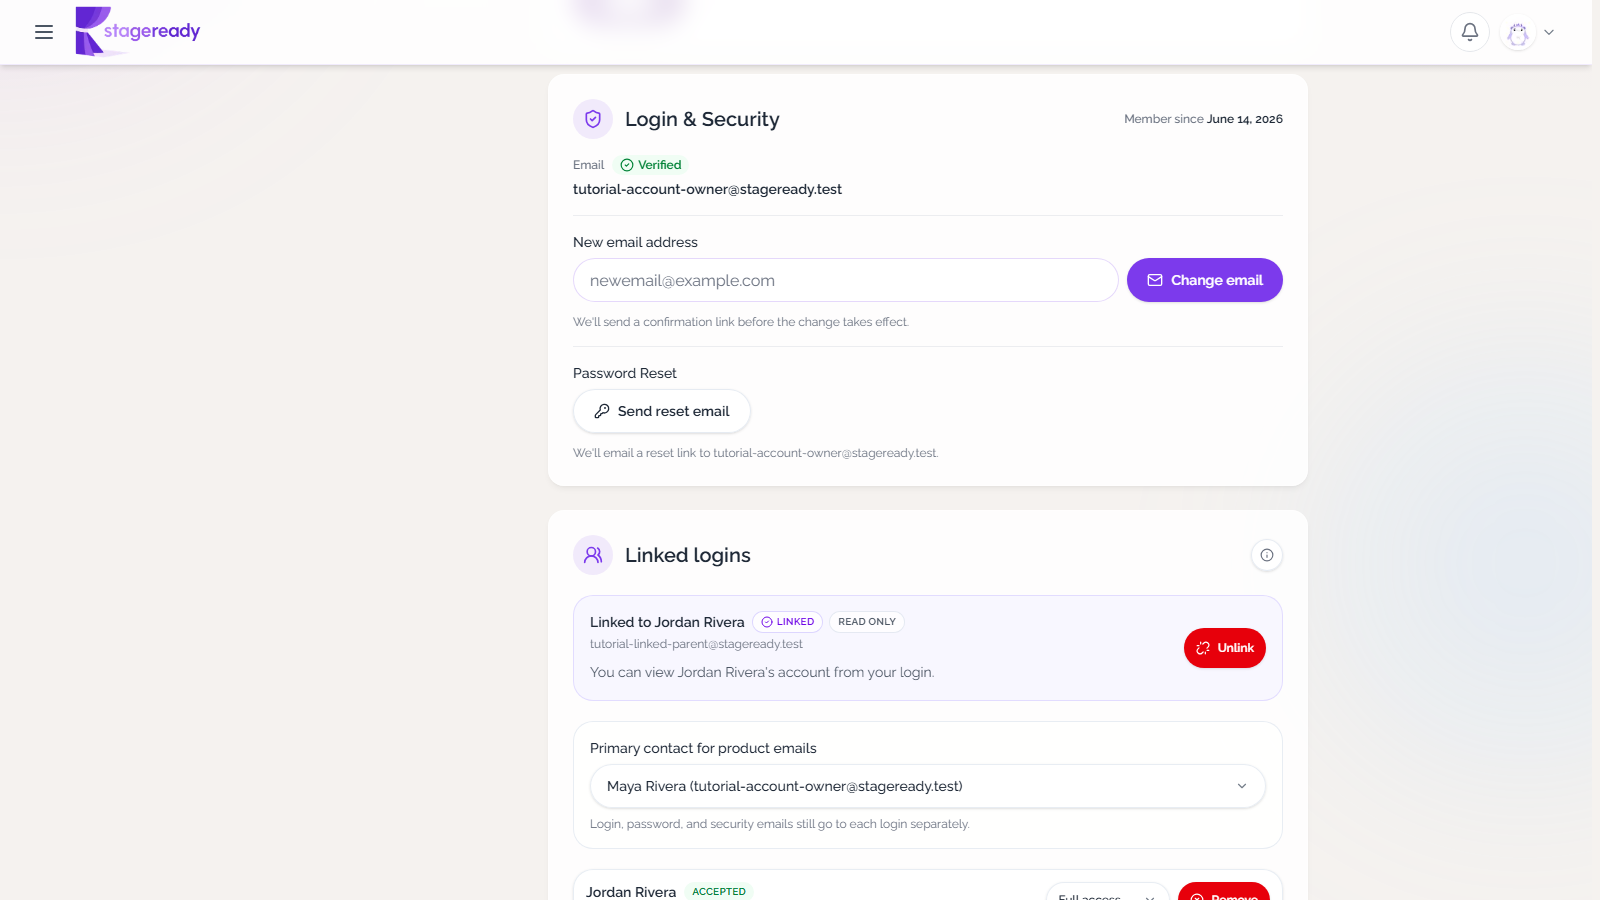Click the Send reset email button

(x=662, y=411)
